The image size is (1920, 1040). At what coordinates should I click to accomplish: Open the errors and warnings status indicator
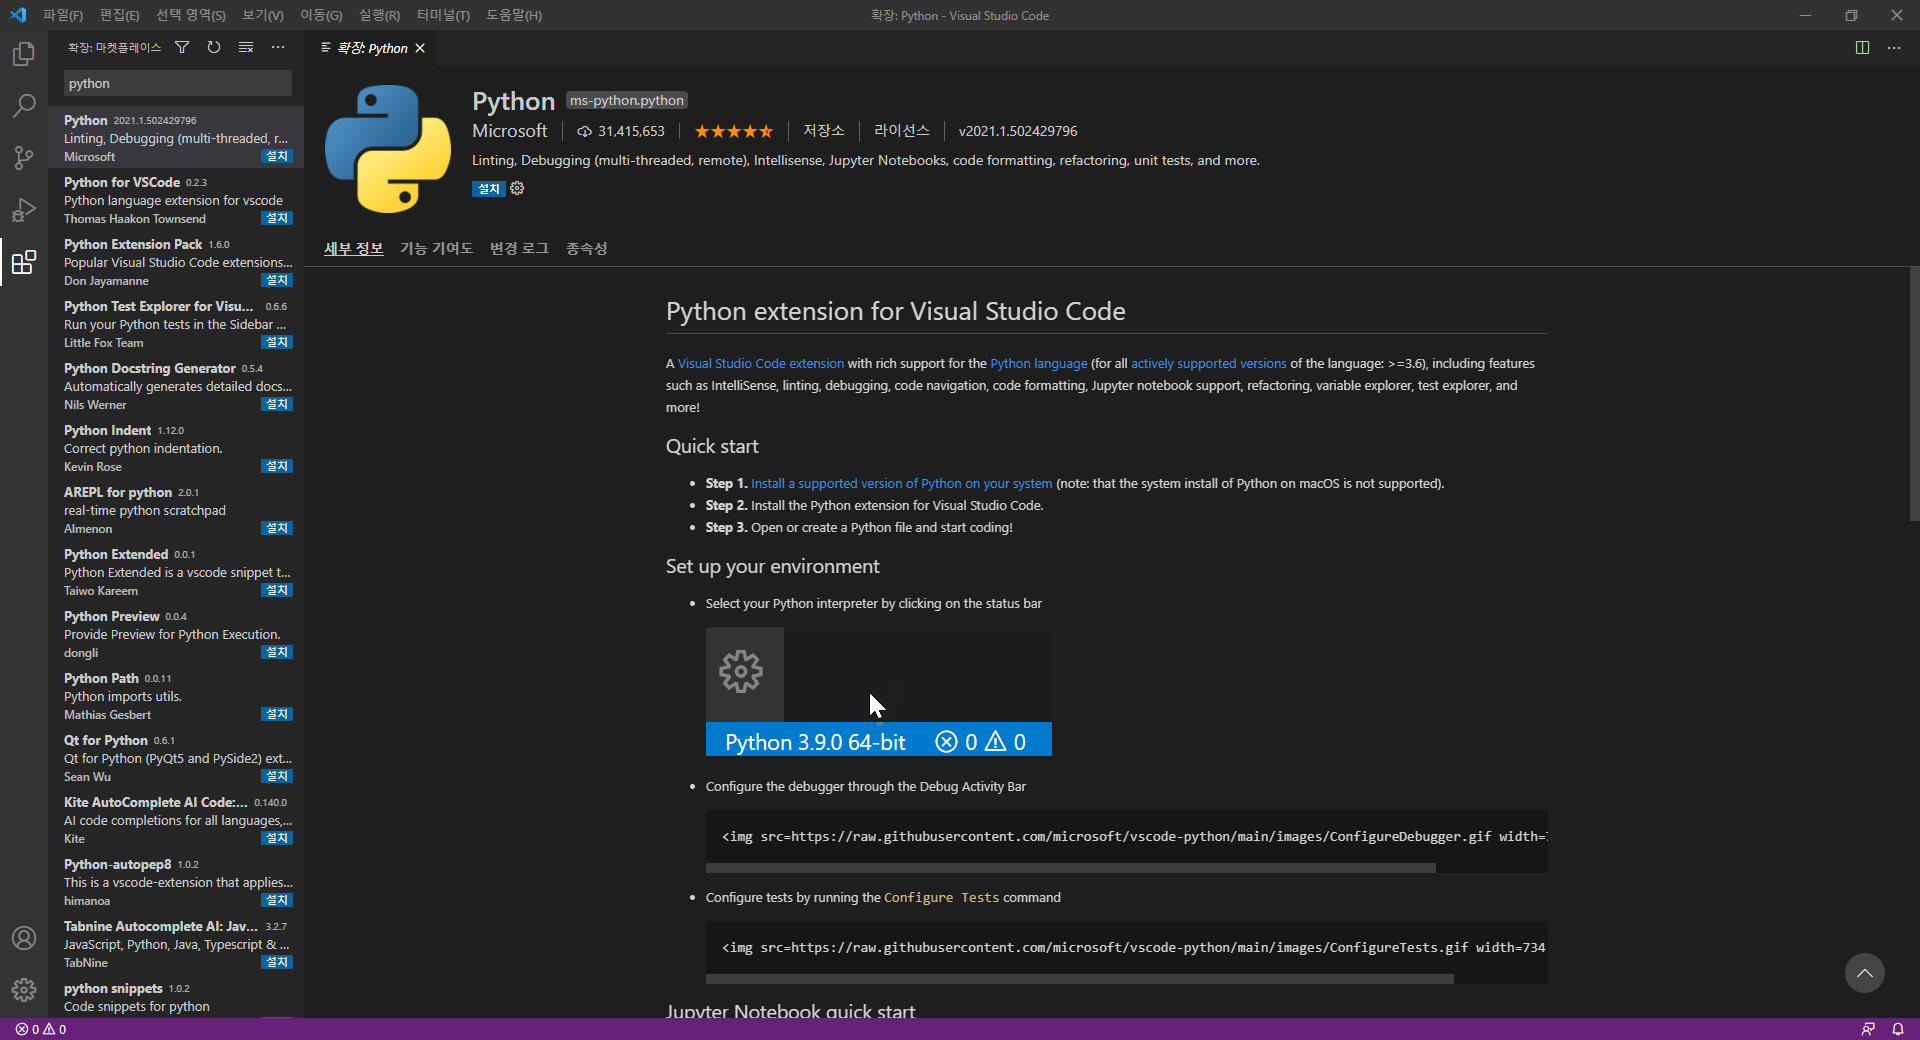[41, 1029]
